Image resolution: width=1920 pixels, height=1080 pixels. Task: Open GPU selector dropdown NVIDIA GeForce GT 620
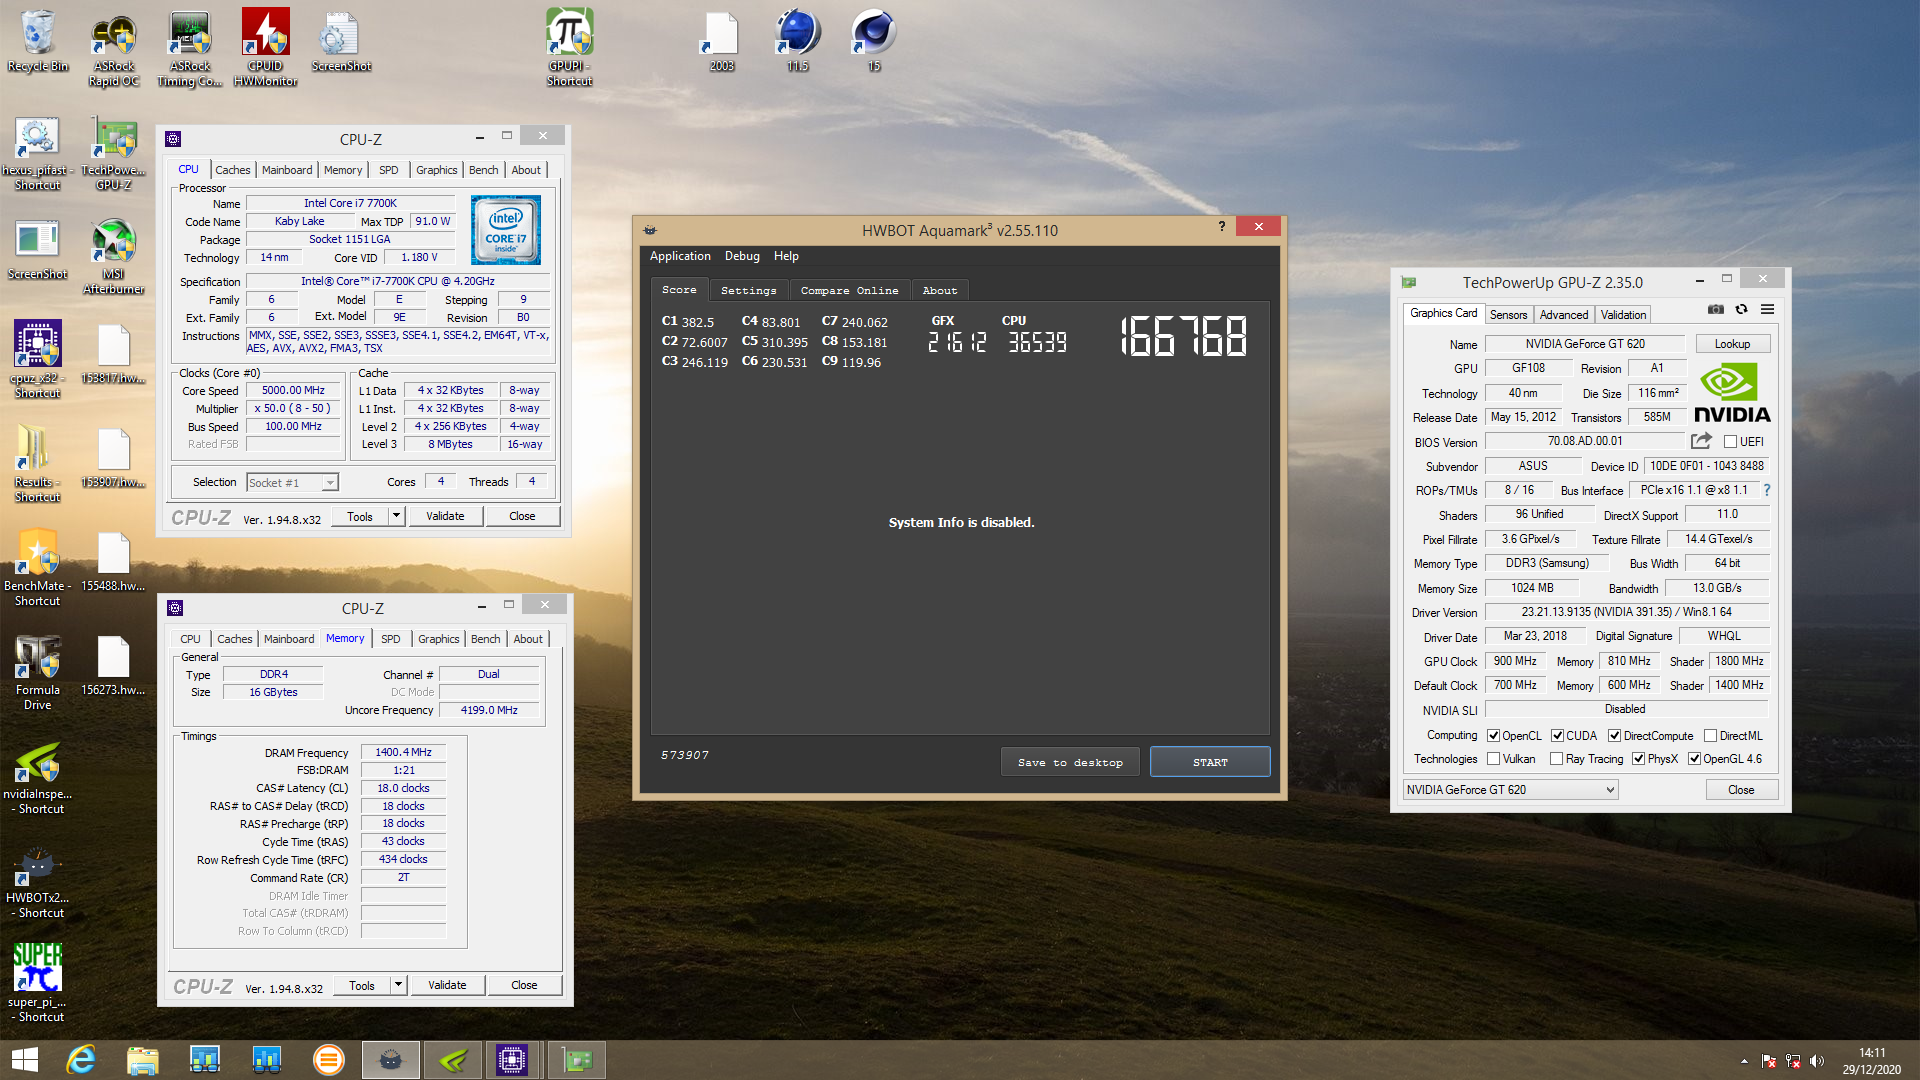point(1510,790)
